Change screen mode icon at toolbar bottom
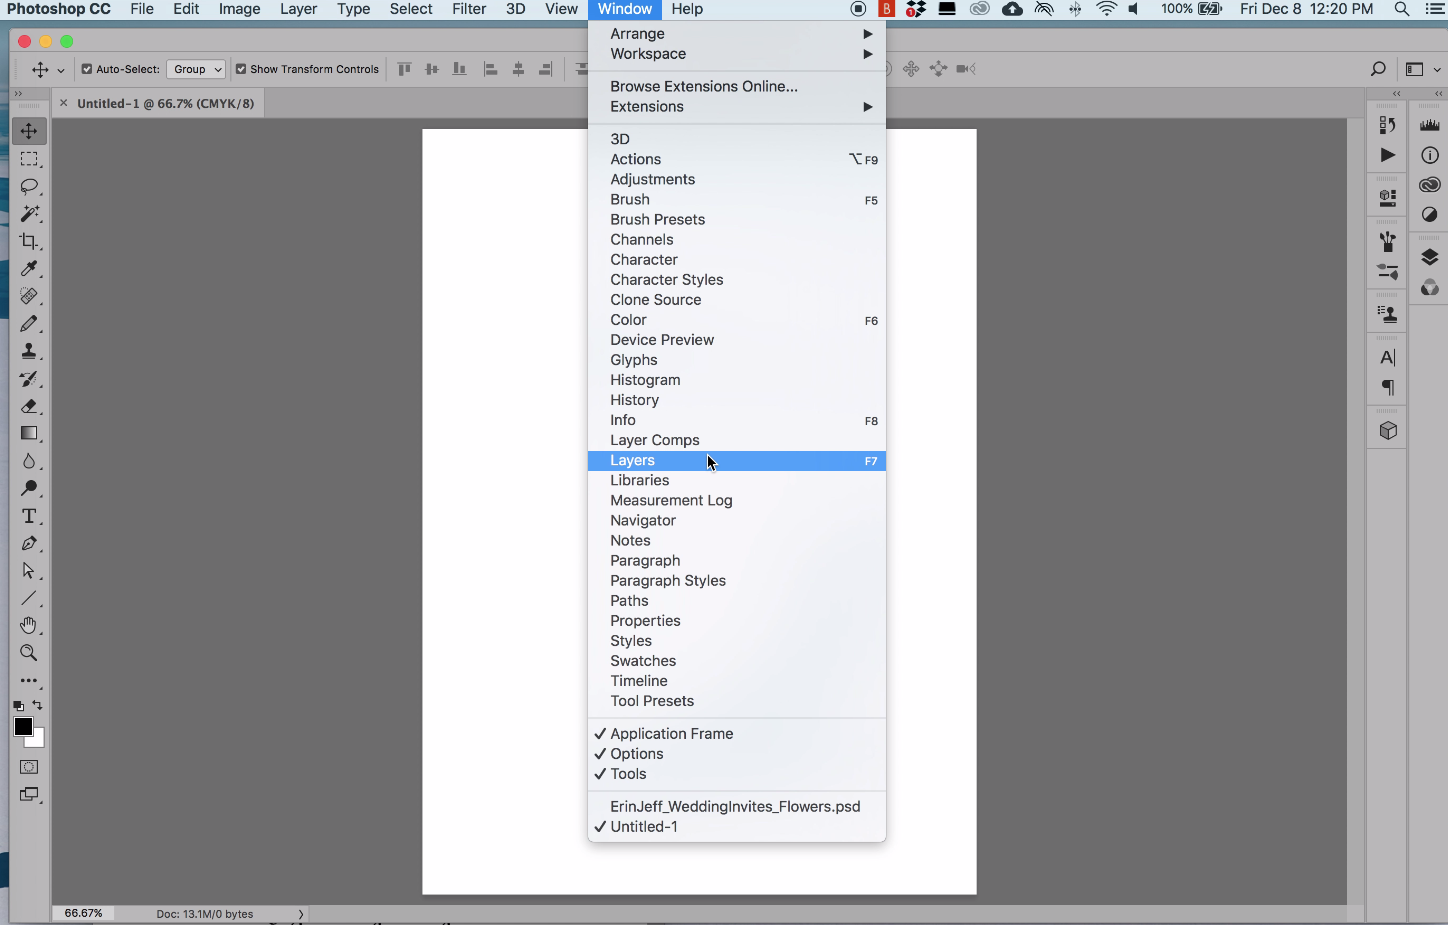This screenshot has width=1448, height=925. [x=29, y=795]
